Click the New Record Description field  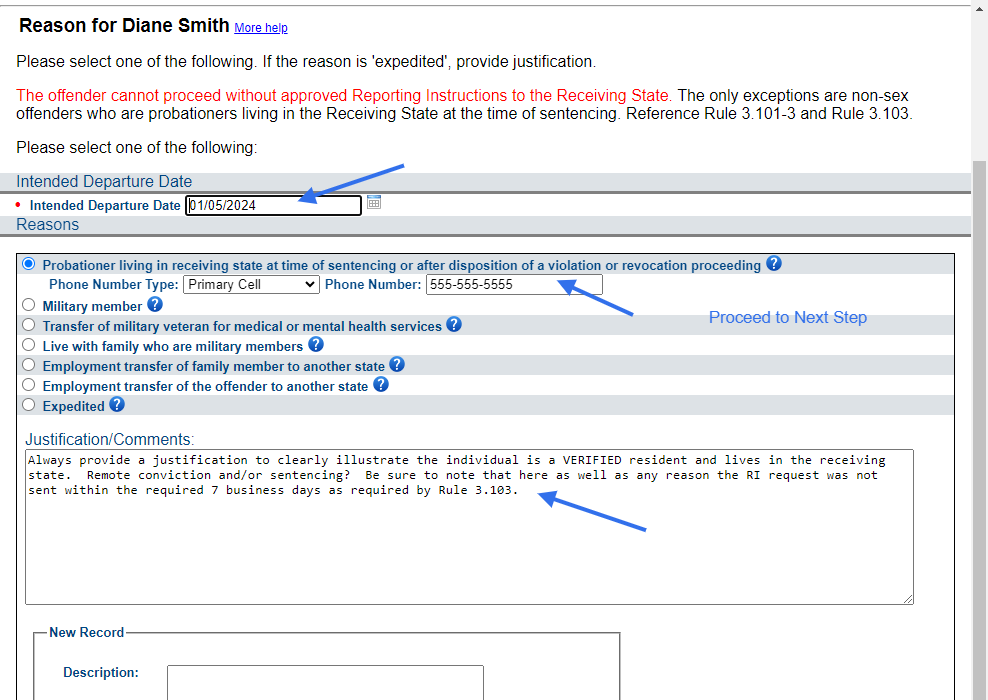(x=325, y=682)
